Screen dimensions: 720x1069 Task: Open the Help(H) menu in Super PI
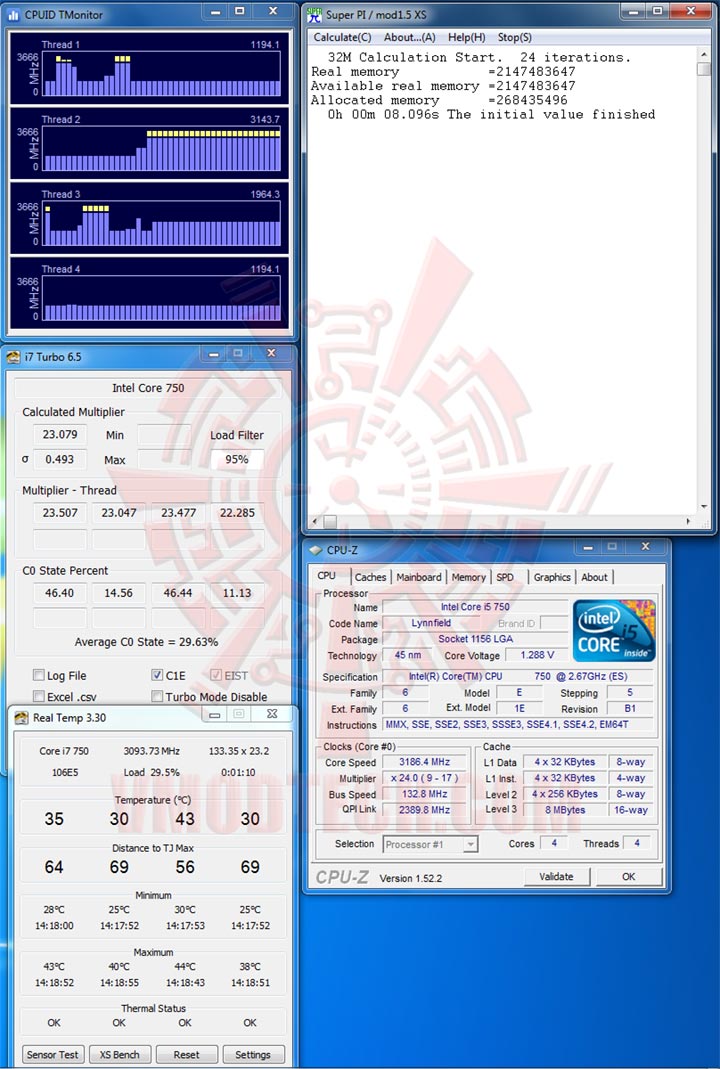click(466, 37)
